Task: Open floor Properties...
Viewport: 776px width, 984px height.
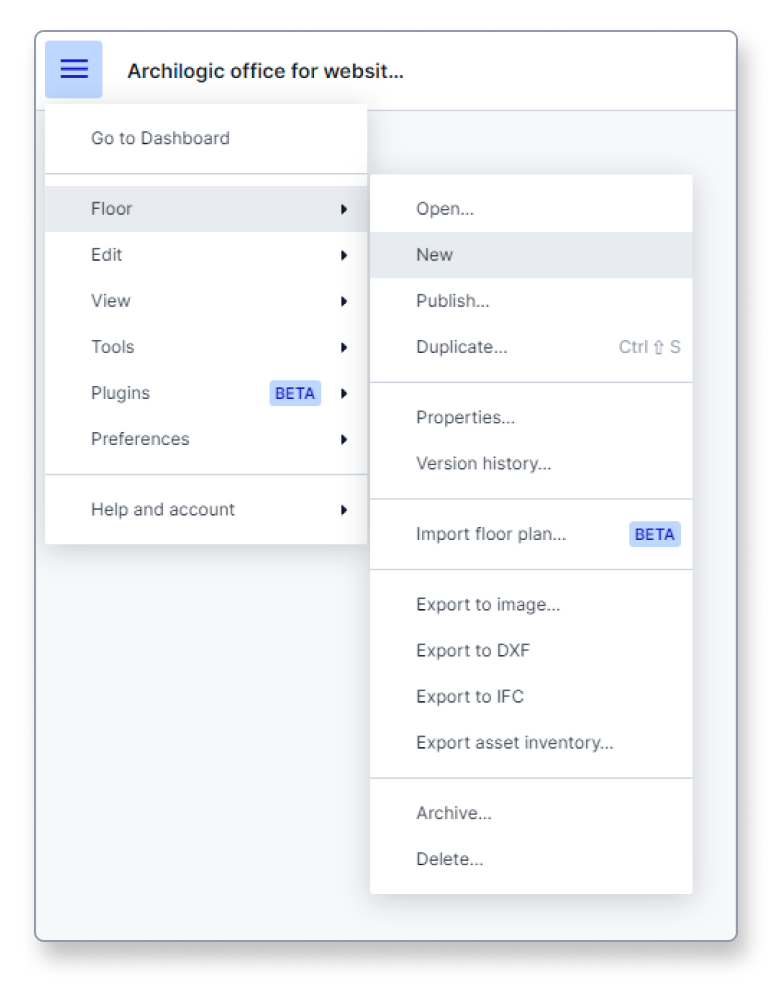Action: 531,417
